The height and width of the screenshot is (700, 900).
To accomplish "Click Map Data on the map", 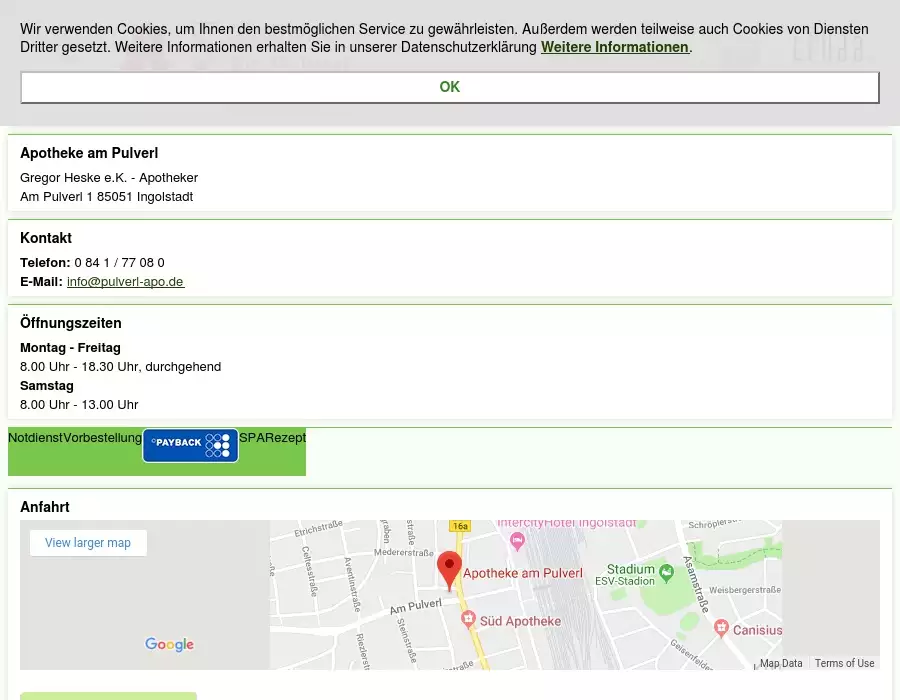I will pyautogui.click(x=781, y=663).
